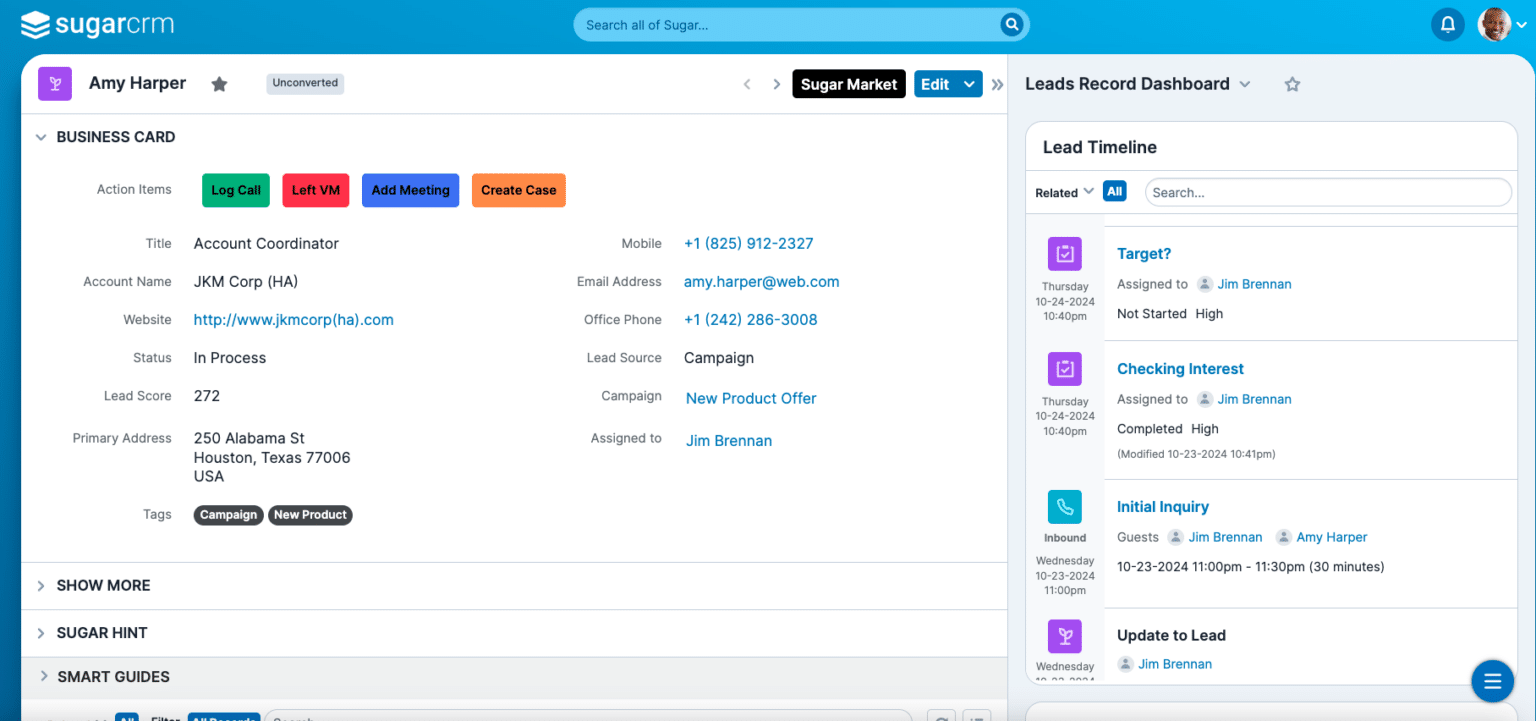Collapse dashboard with double-arrow icon

point(997,85)
